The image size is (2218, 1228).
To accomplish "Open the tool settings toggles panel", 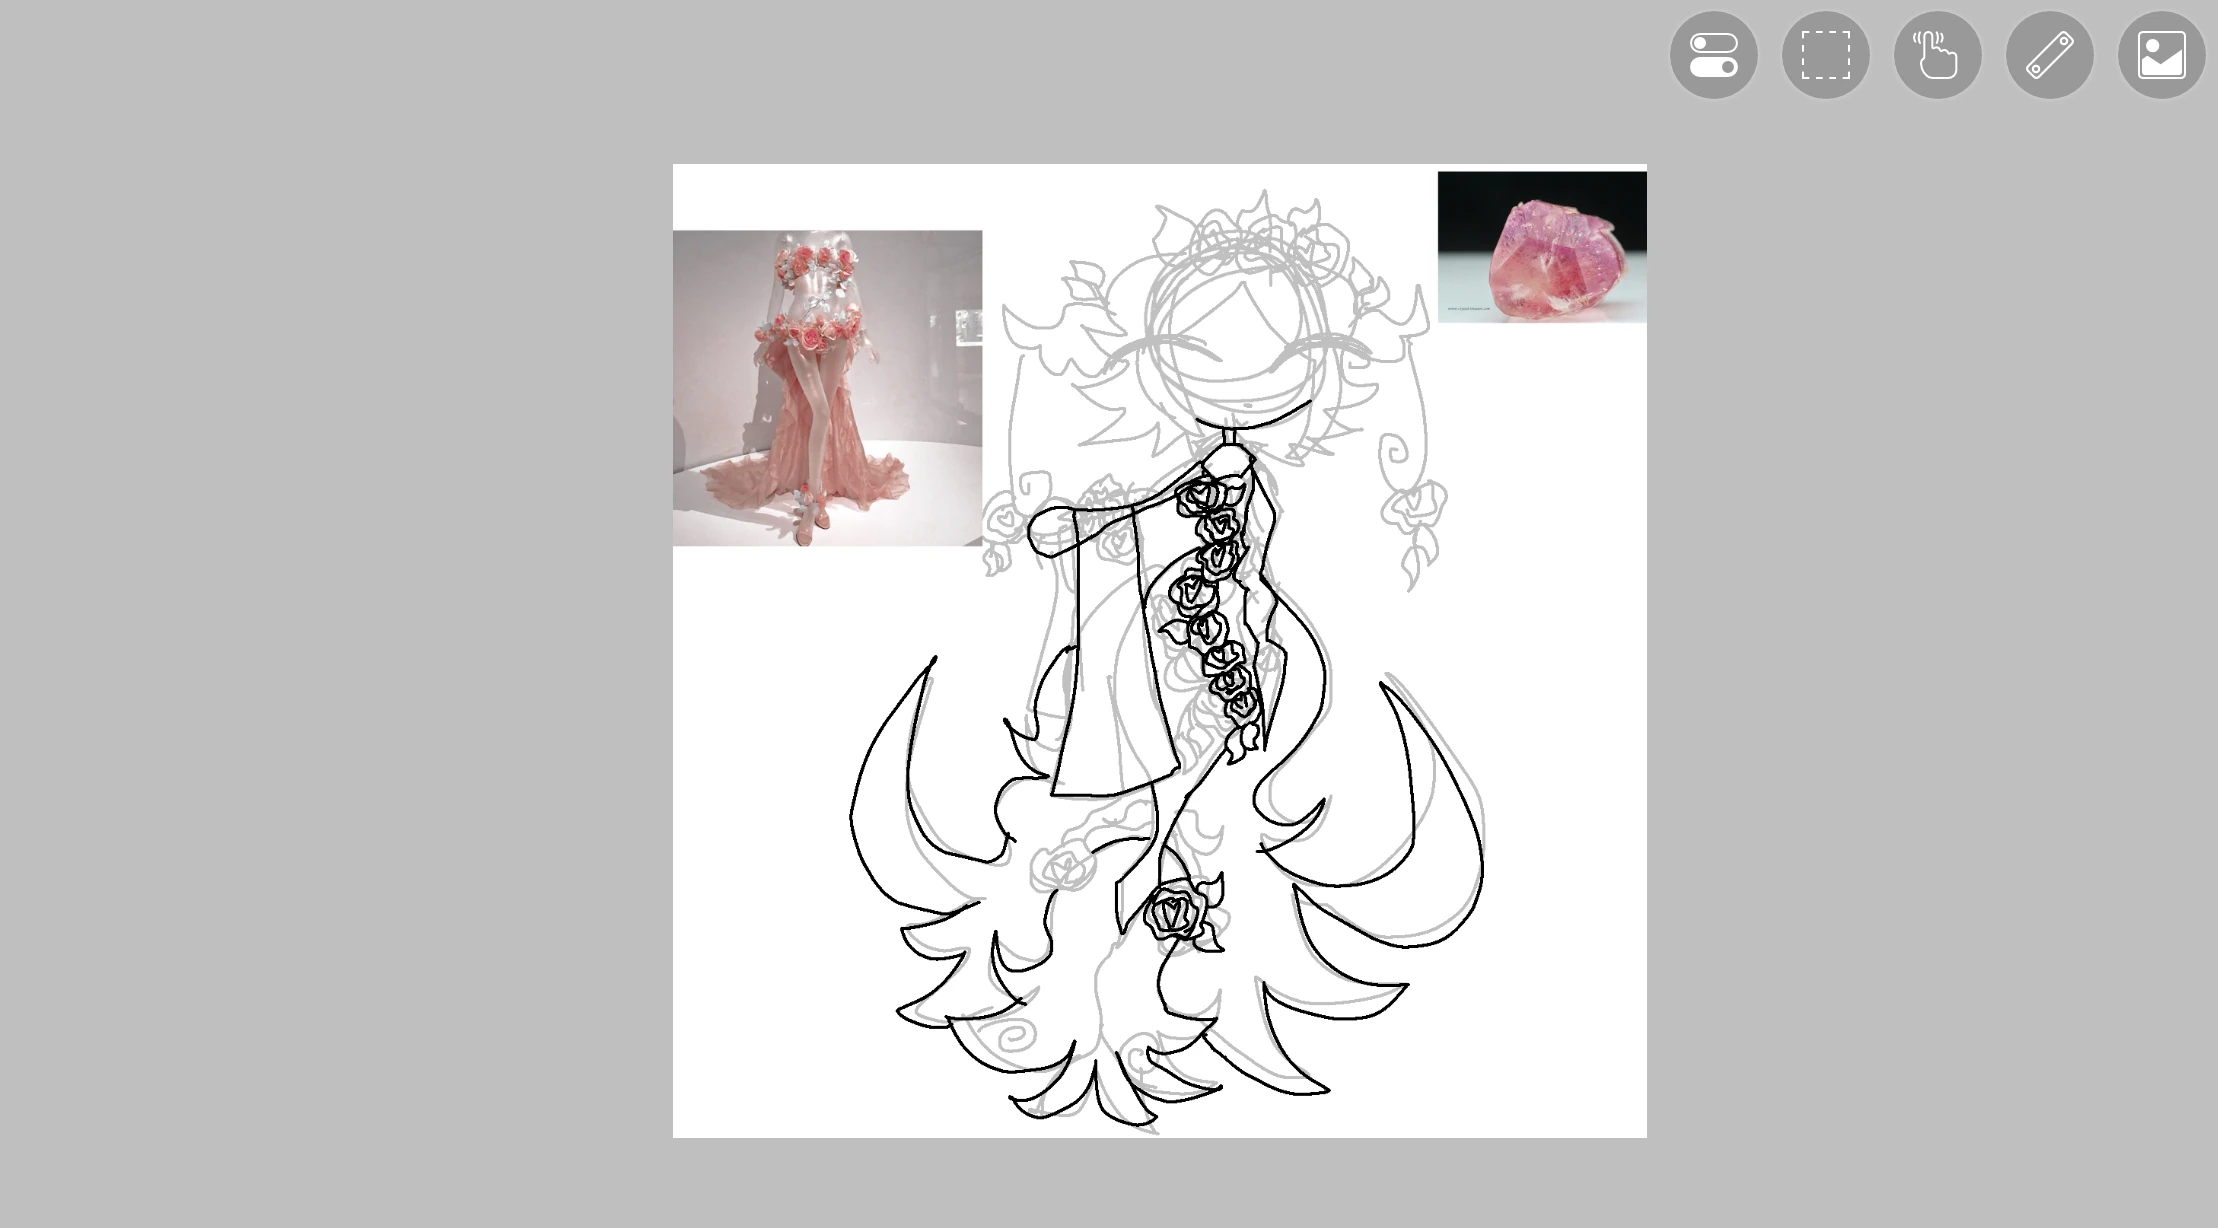I will (1712, 56).
